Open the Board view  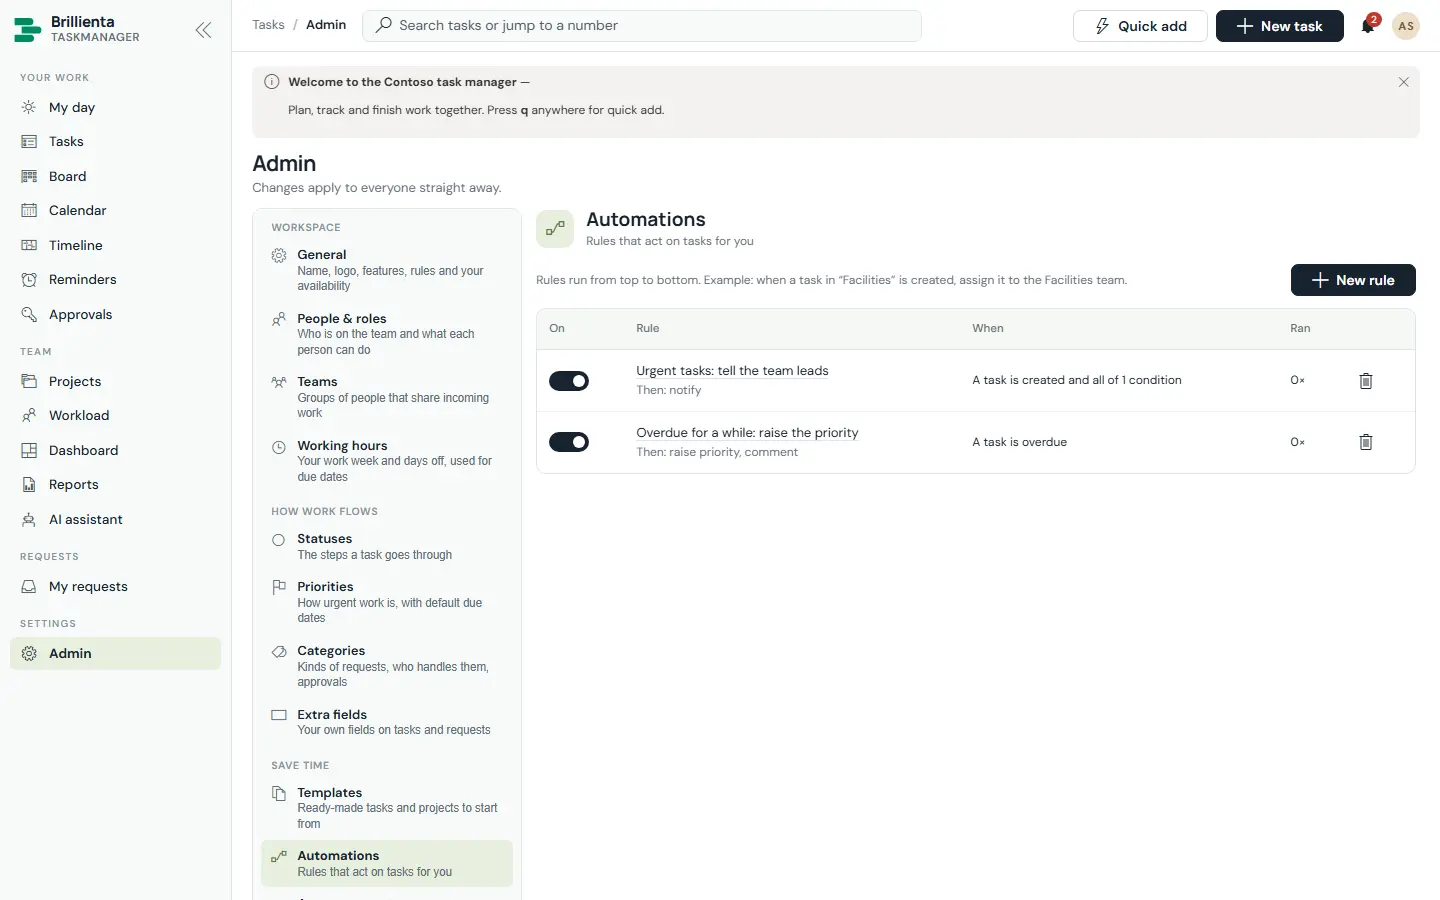[115, 176]
